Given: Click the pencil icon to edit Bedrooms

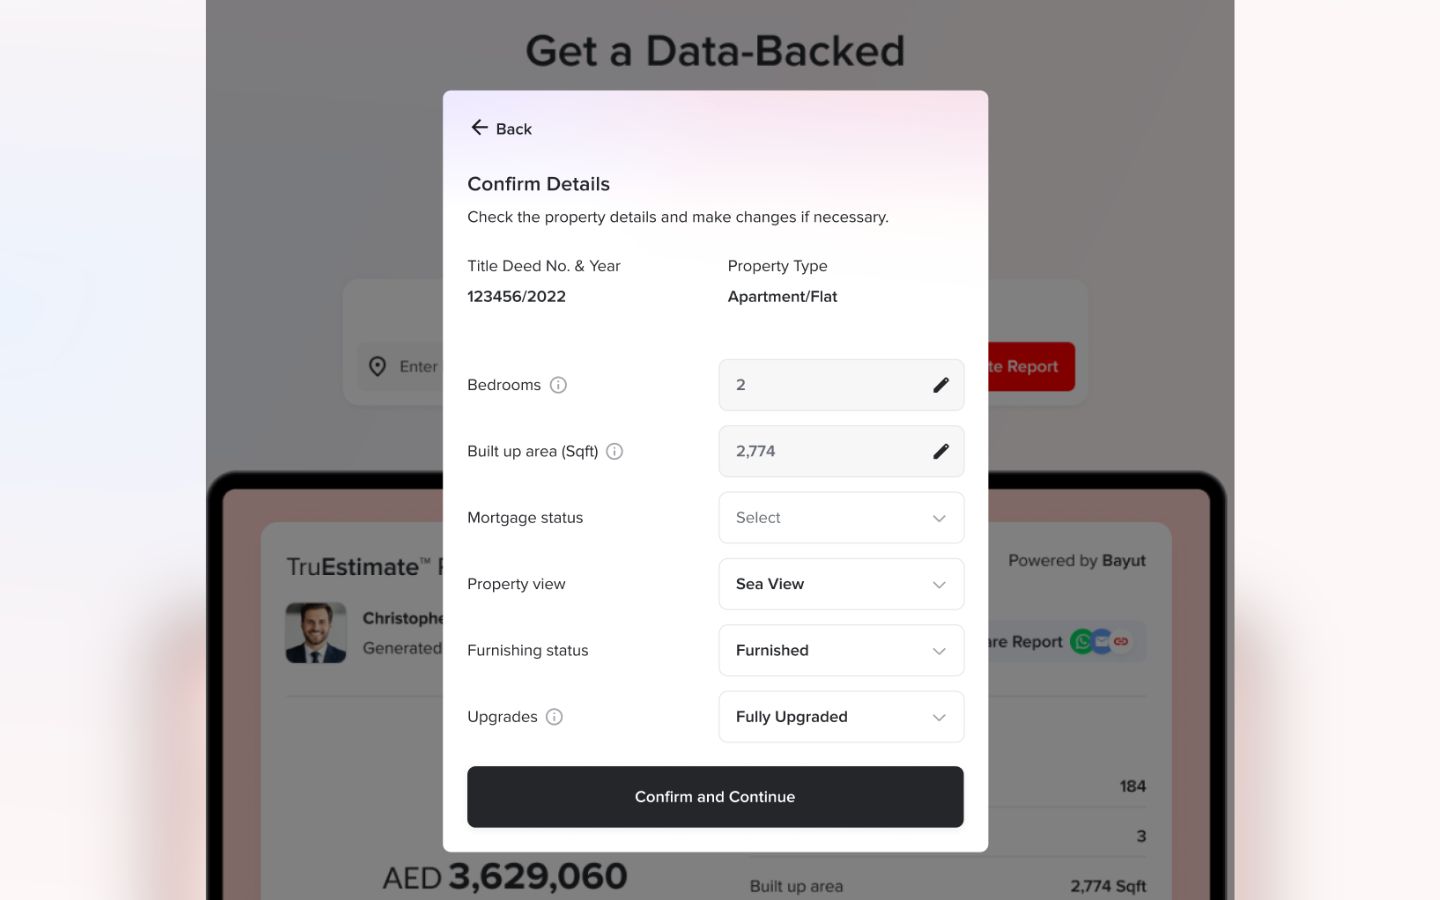Looking at the screenshot, I should (940, 384).
